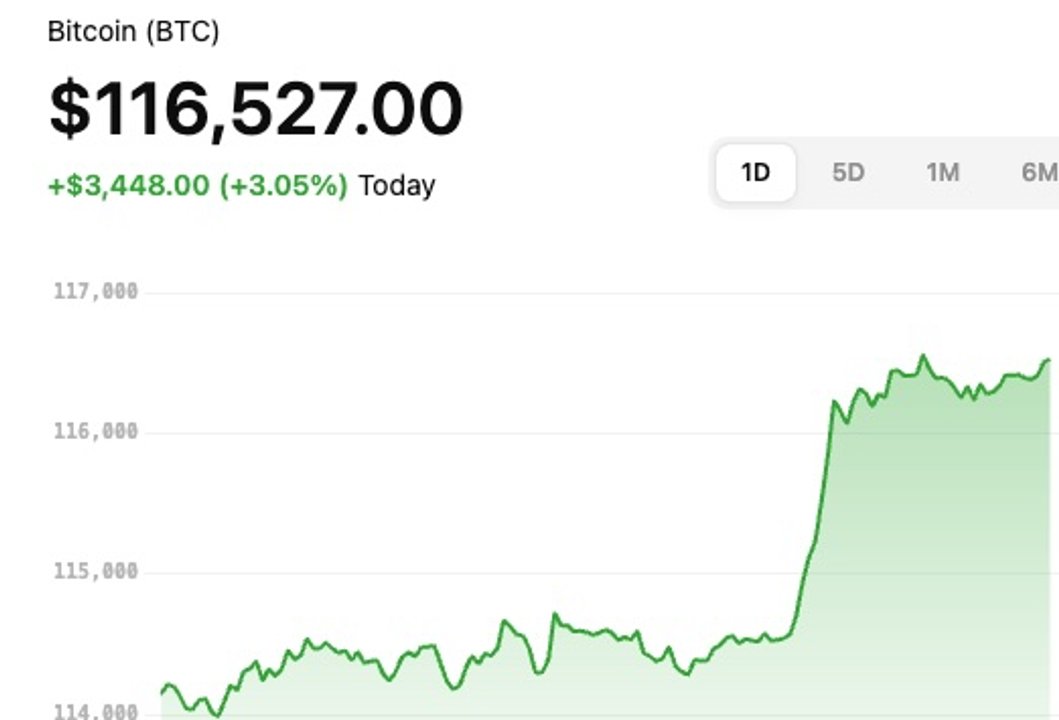
Task: Click the highest peak of the price line
Action: pyautogui.click(x=923, y=355)
